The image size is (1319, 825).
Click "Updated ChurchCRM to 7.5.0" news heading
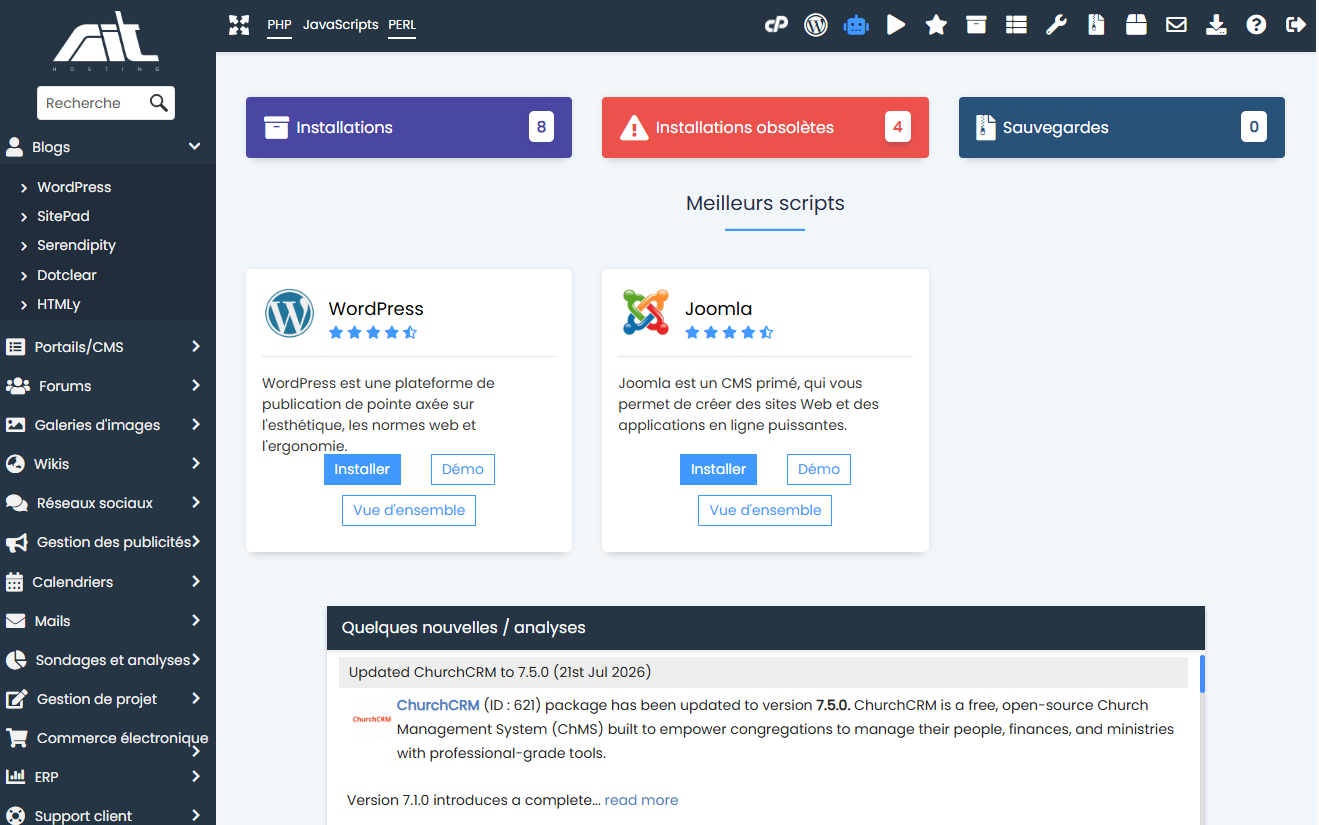500,672
